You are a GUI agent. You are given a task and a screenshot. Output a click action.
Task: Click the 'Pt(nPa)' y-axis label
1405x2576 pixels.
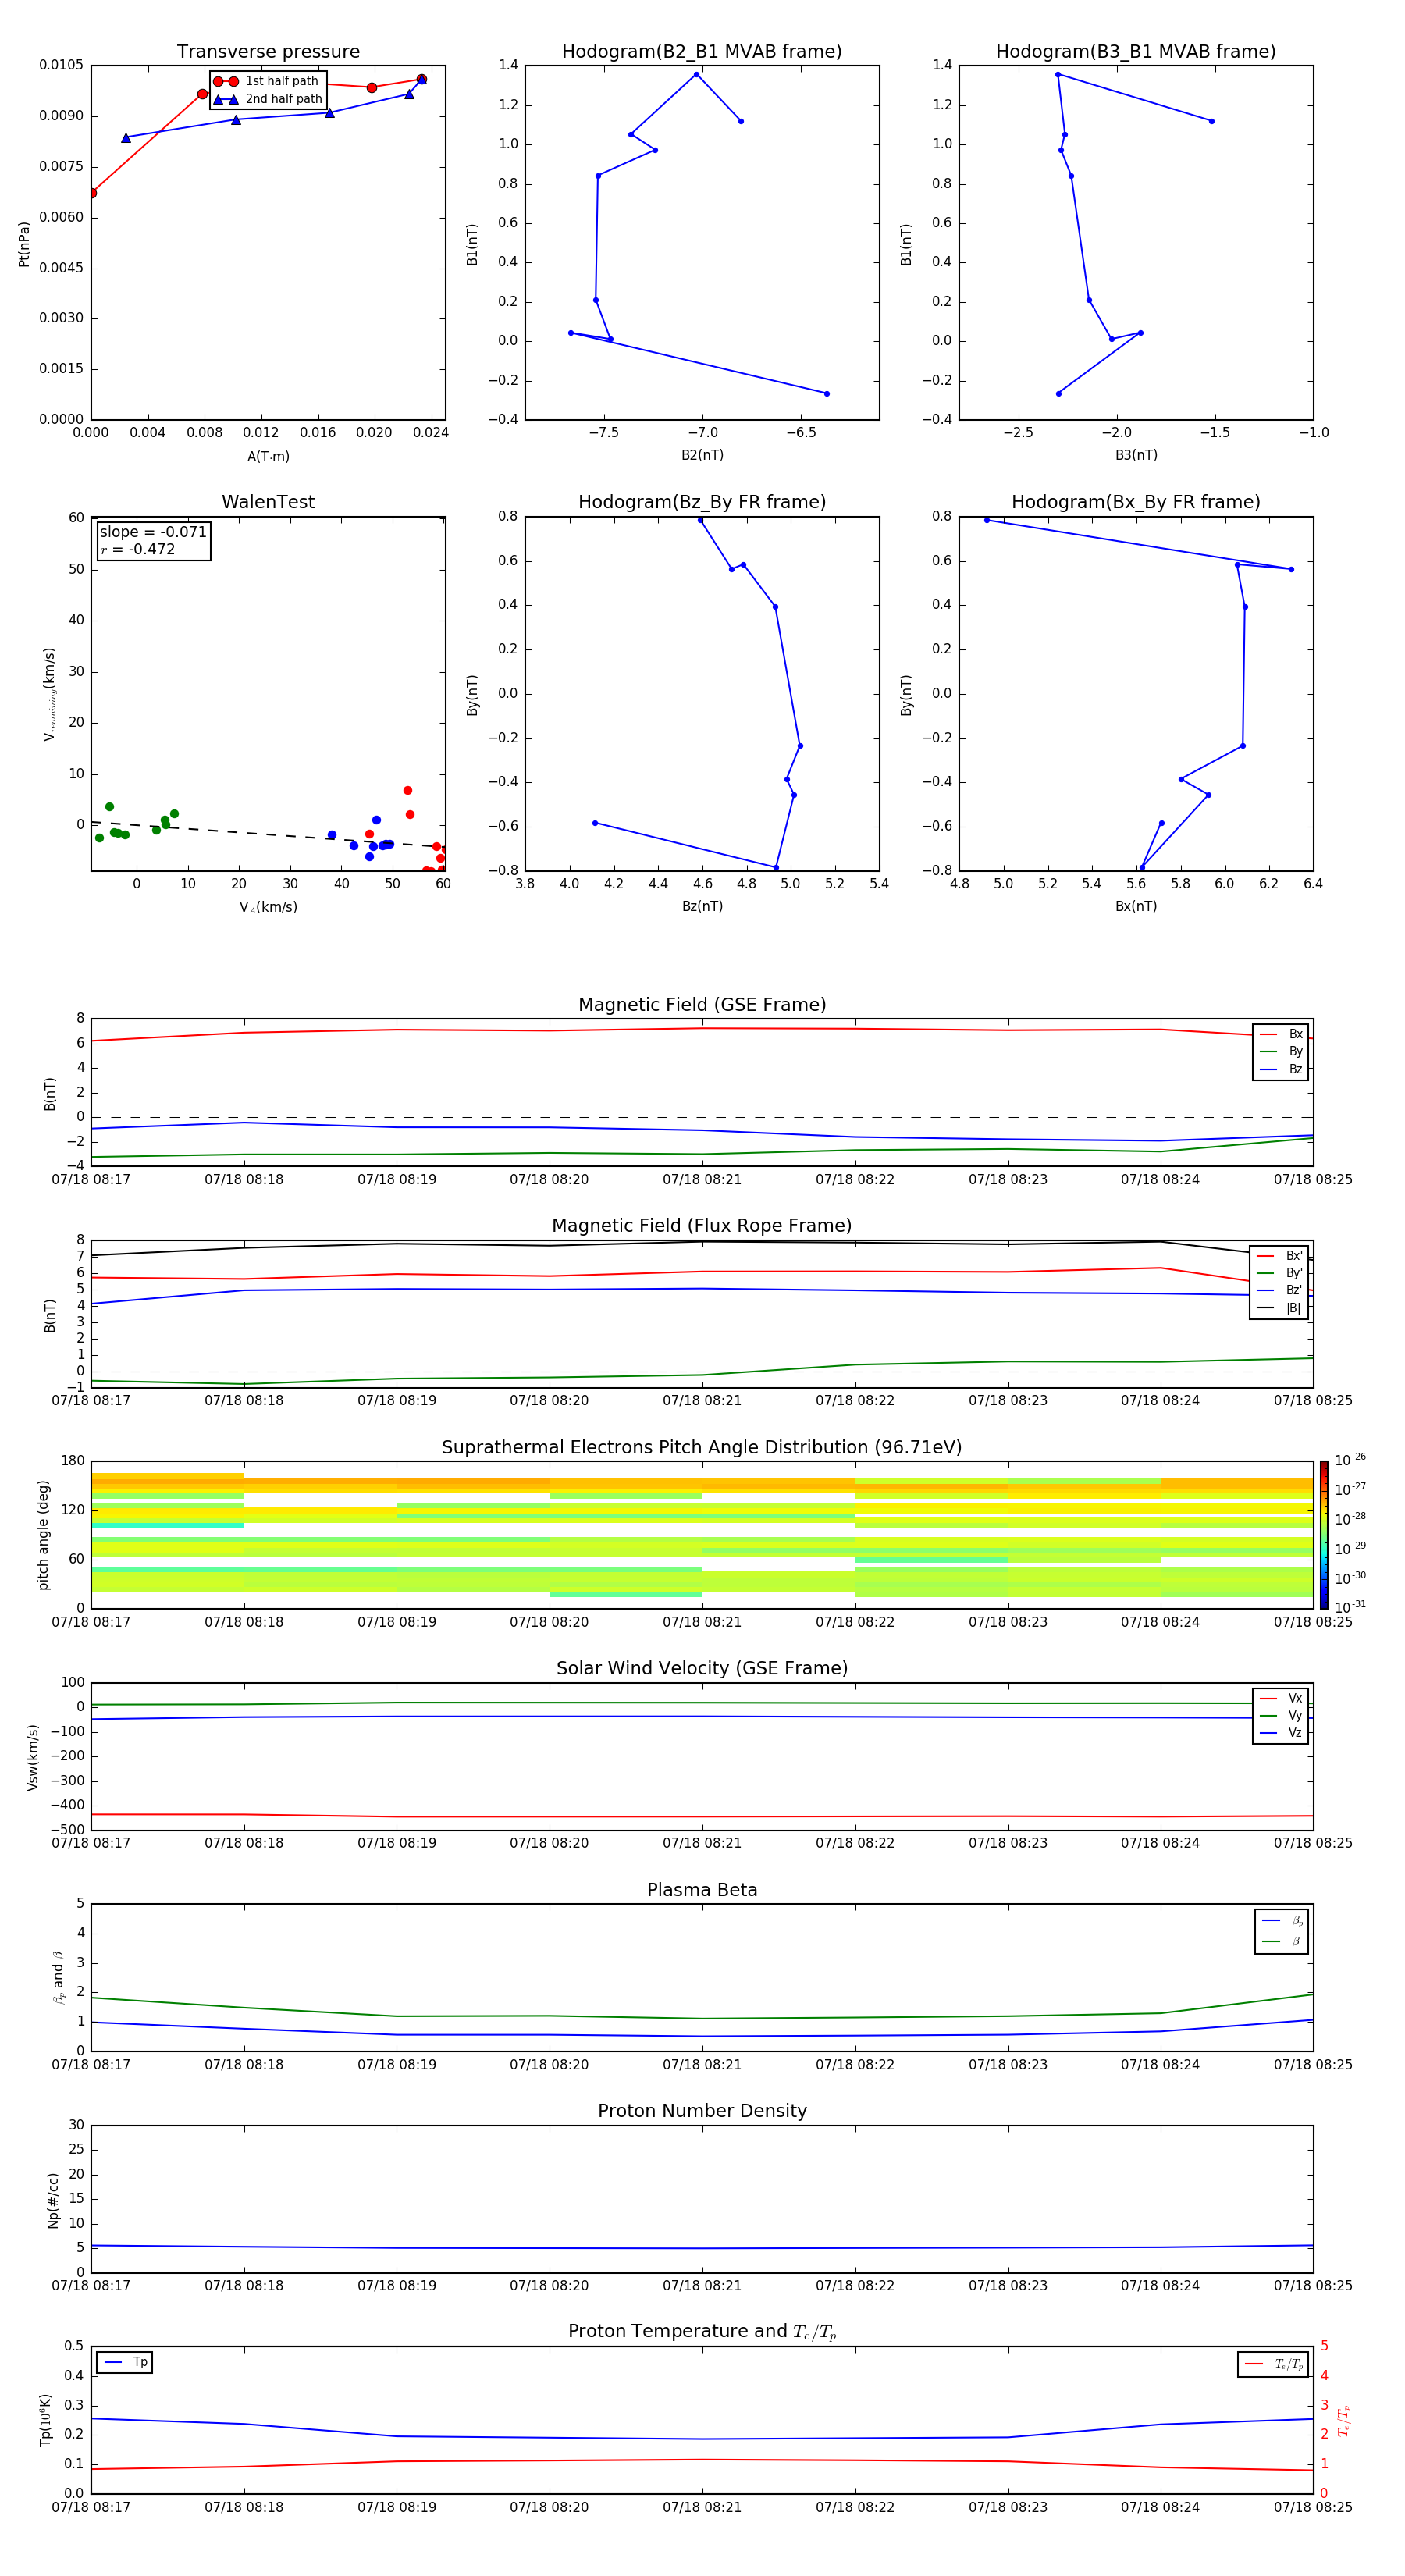coord(24,244)
